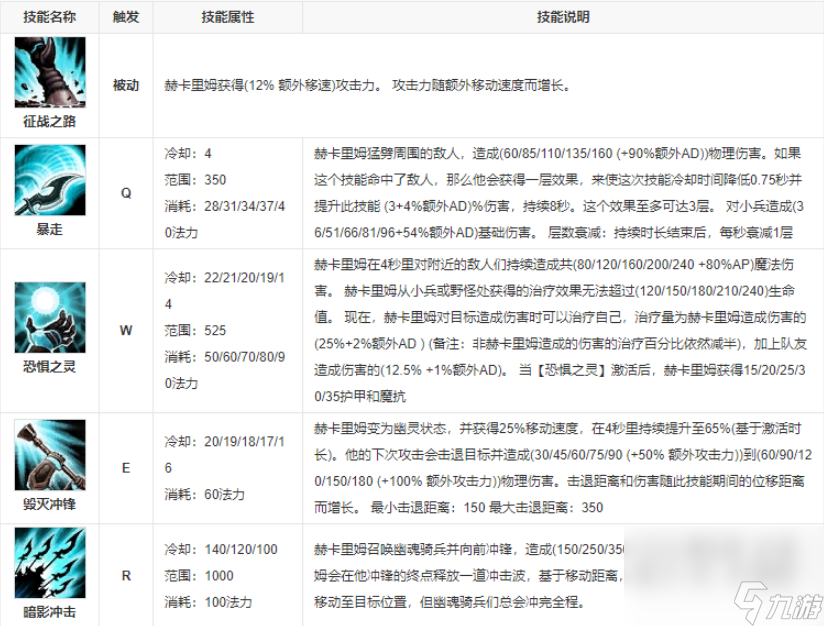Click the Q trigger key cell
The width and height of the screenshot is (824, 626).
click(x=126, y=193)
